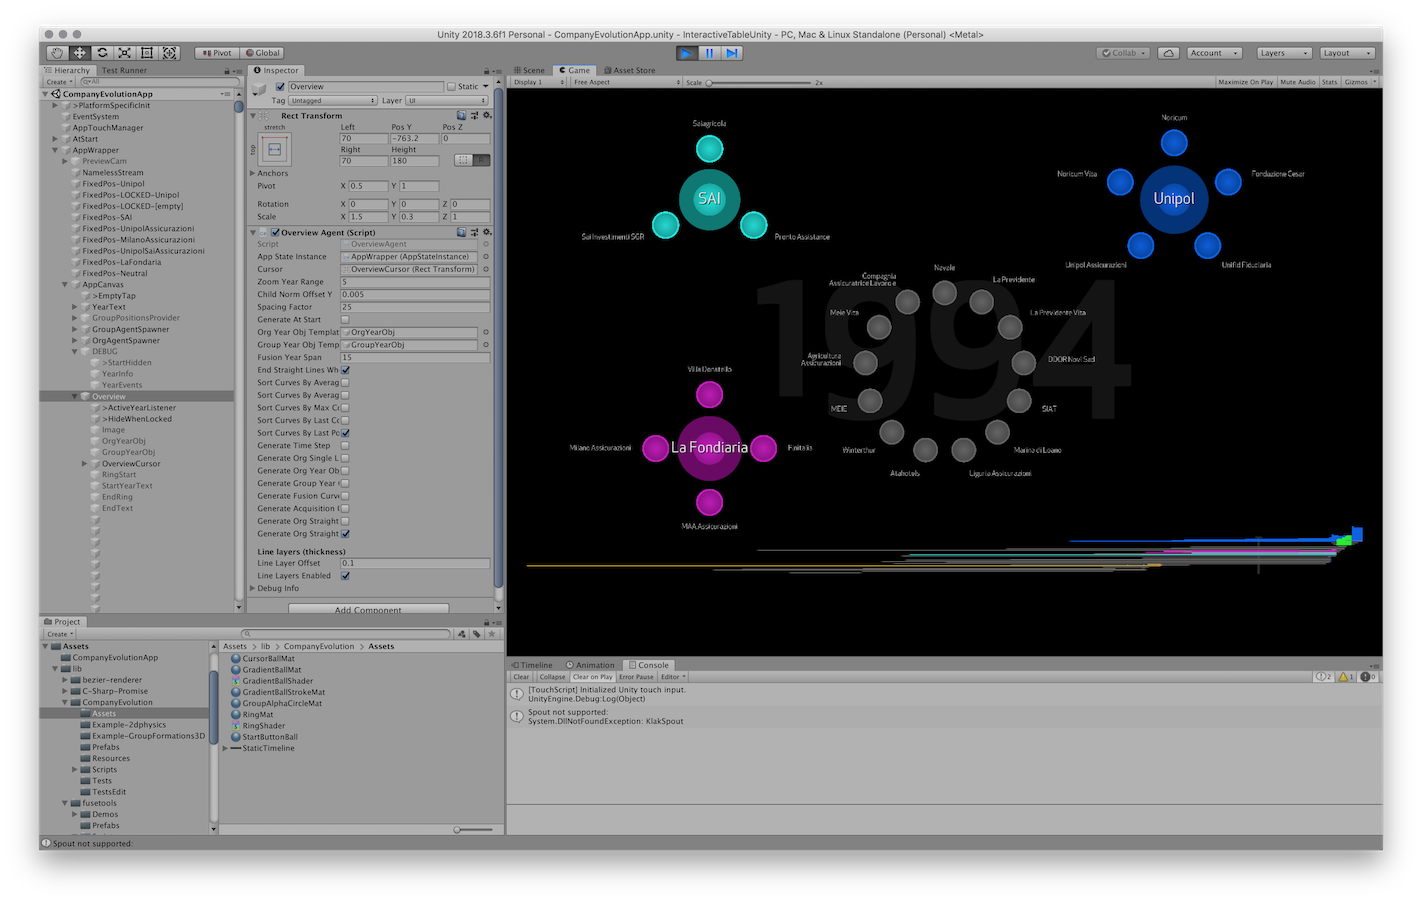Switch to the Scene tab
The width and height of the screenshot is (1422, 902).
coord(530,70)
